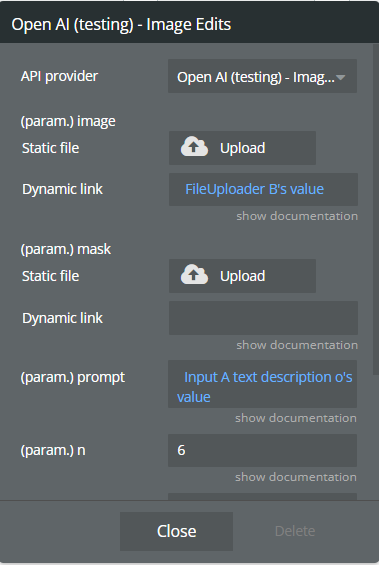
Task: Click the empty mask Dynamic link field
Action: [x=263, y=318]
